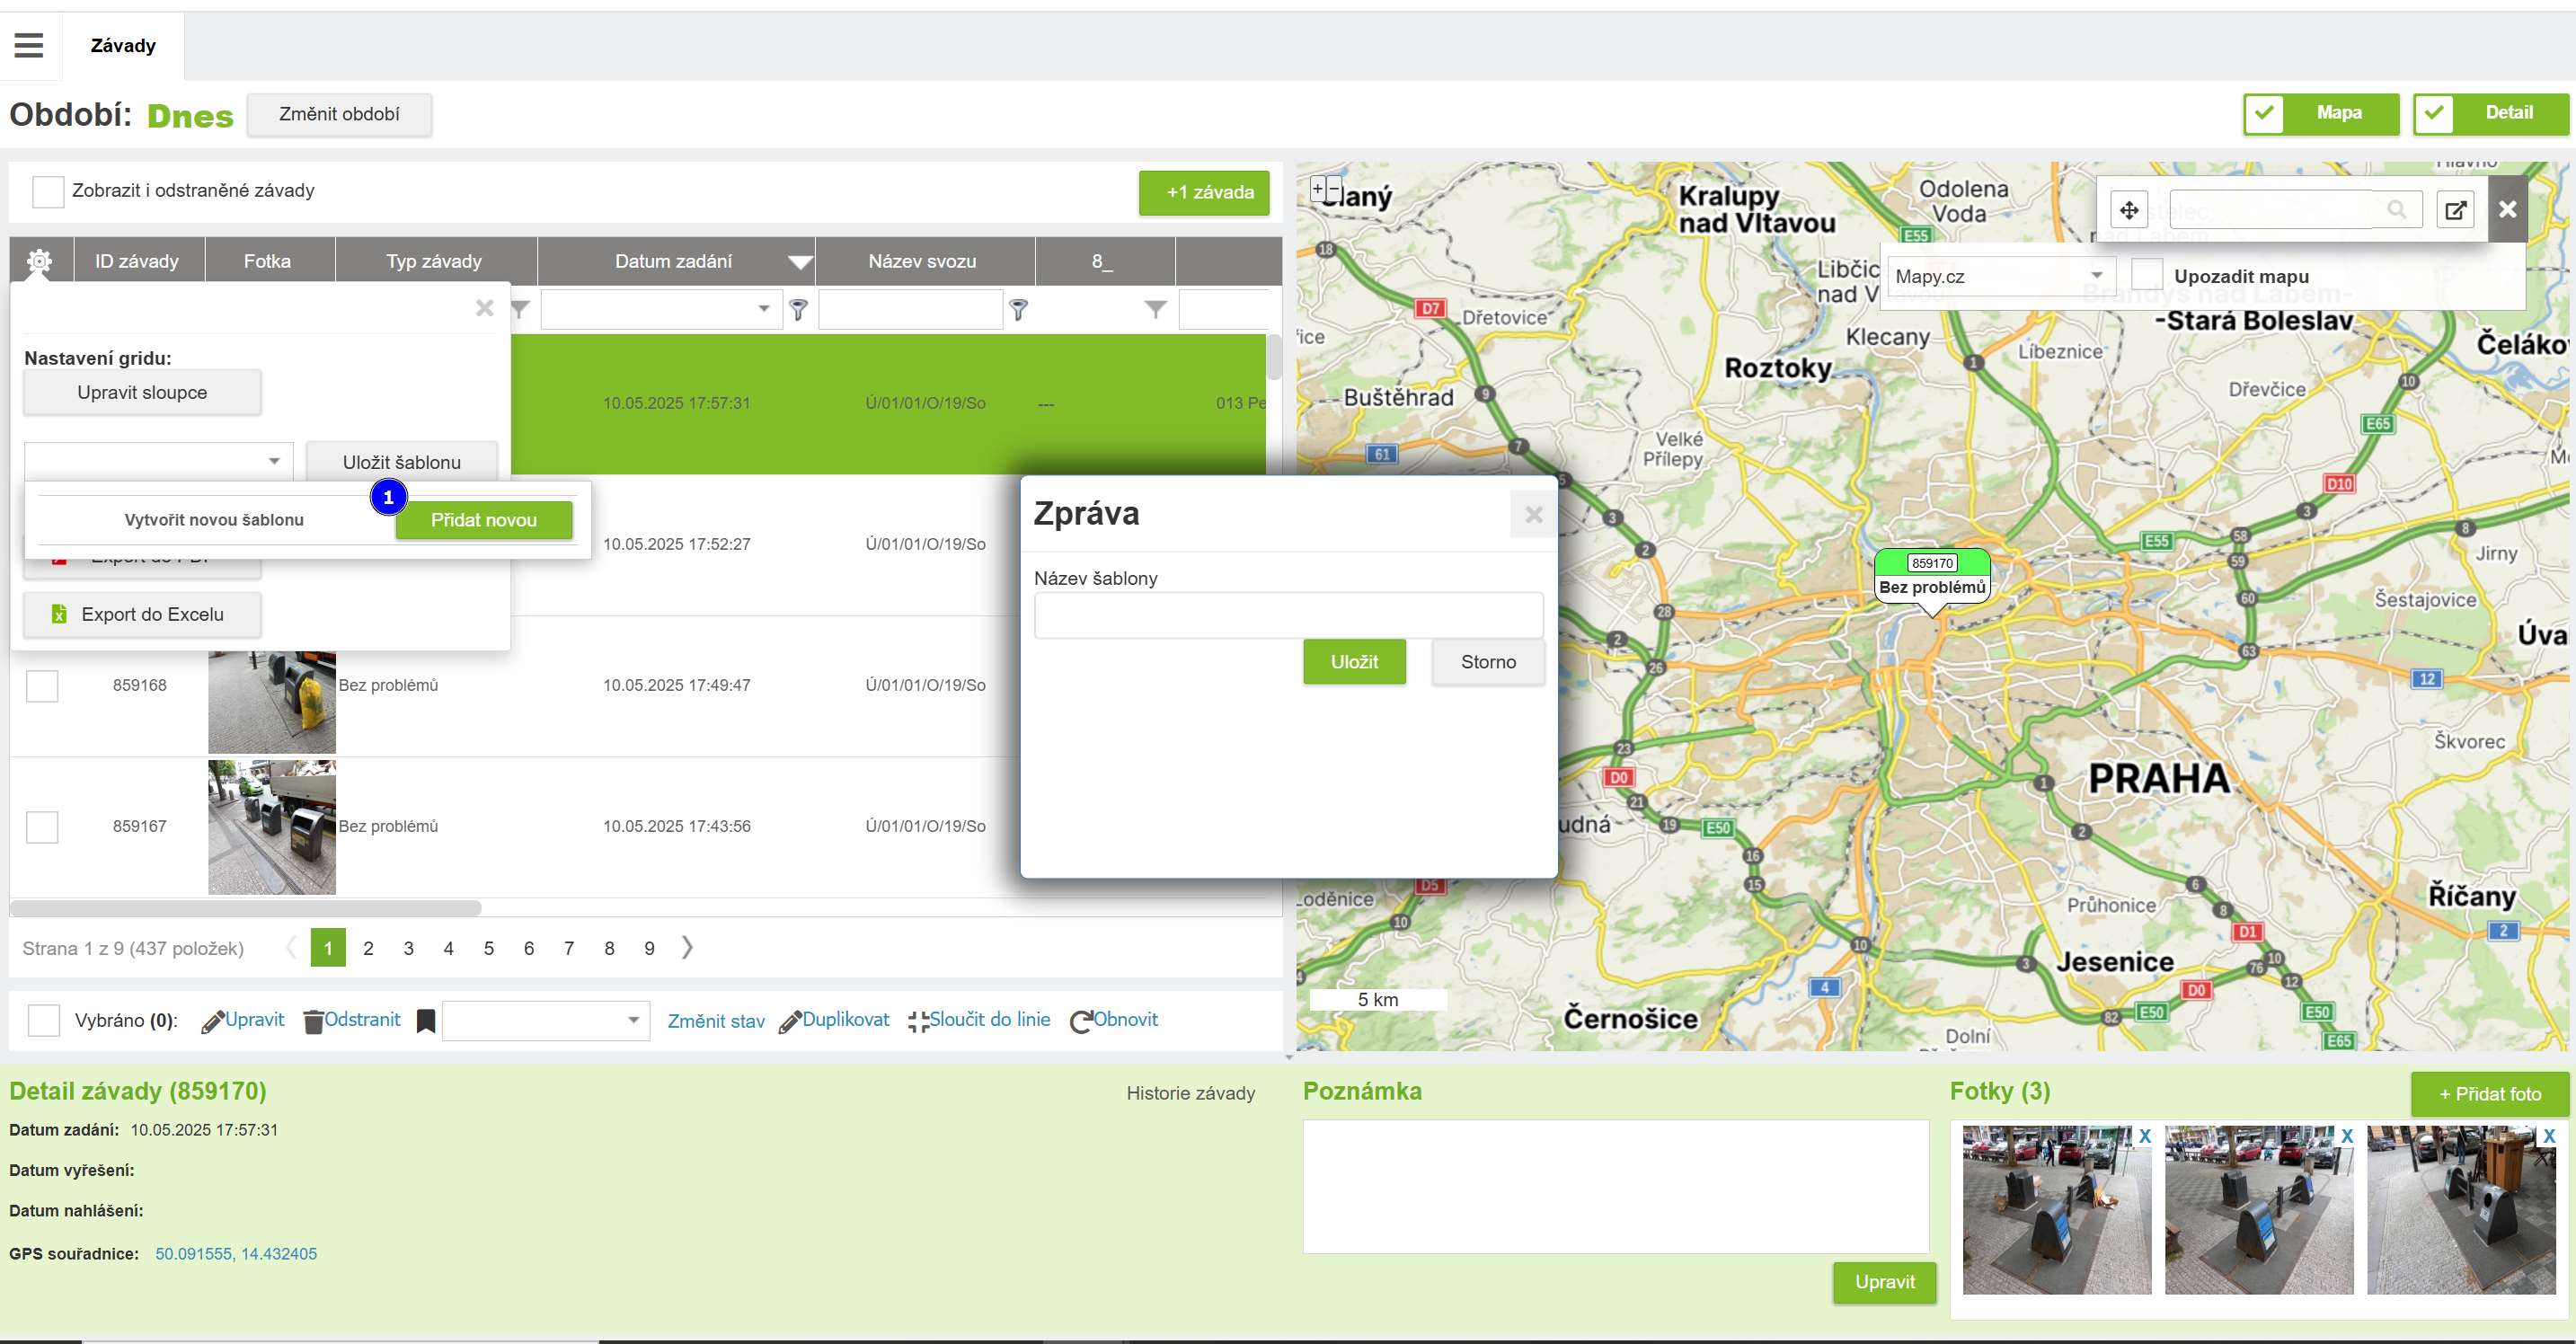Click the map search magnifier icon
2576x1344 pixels.
[x=2396, y=209]
